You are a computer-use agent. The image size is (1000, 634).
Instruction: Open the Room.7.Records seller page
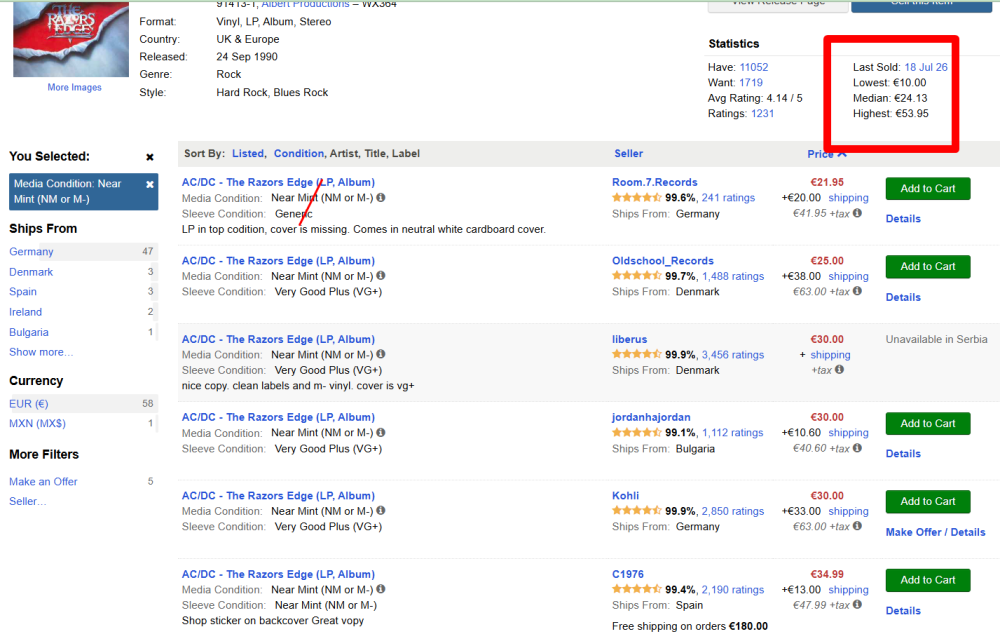pyautogui.click(x=655, y=182)
